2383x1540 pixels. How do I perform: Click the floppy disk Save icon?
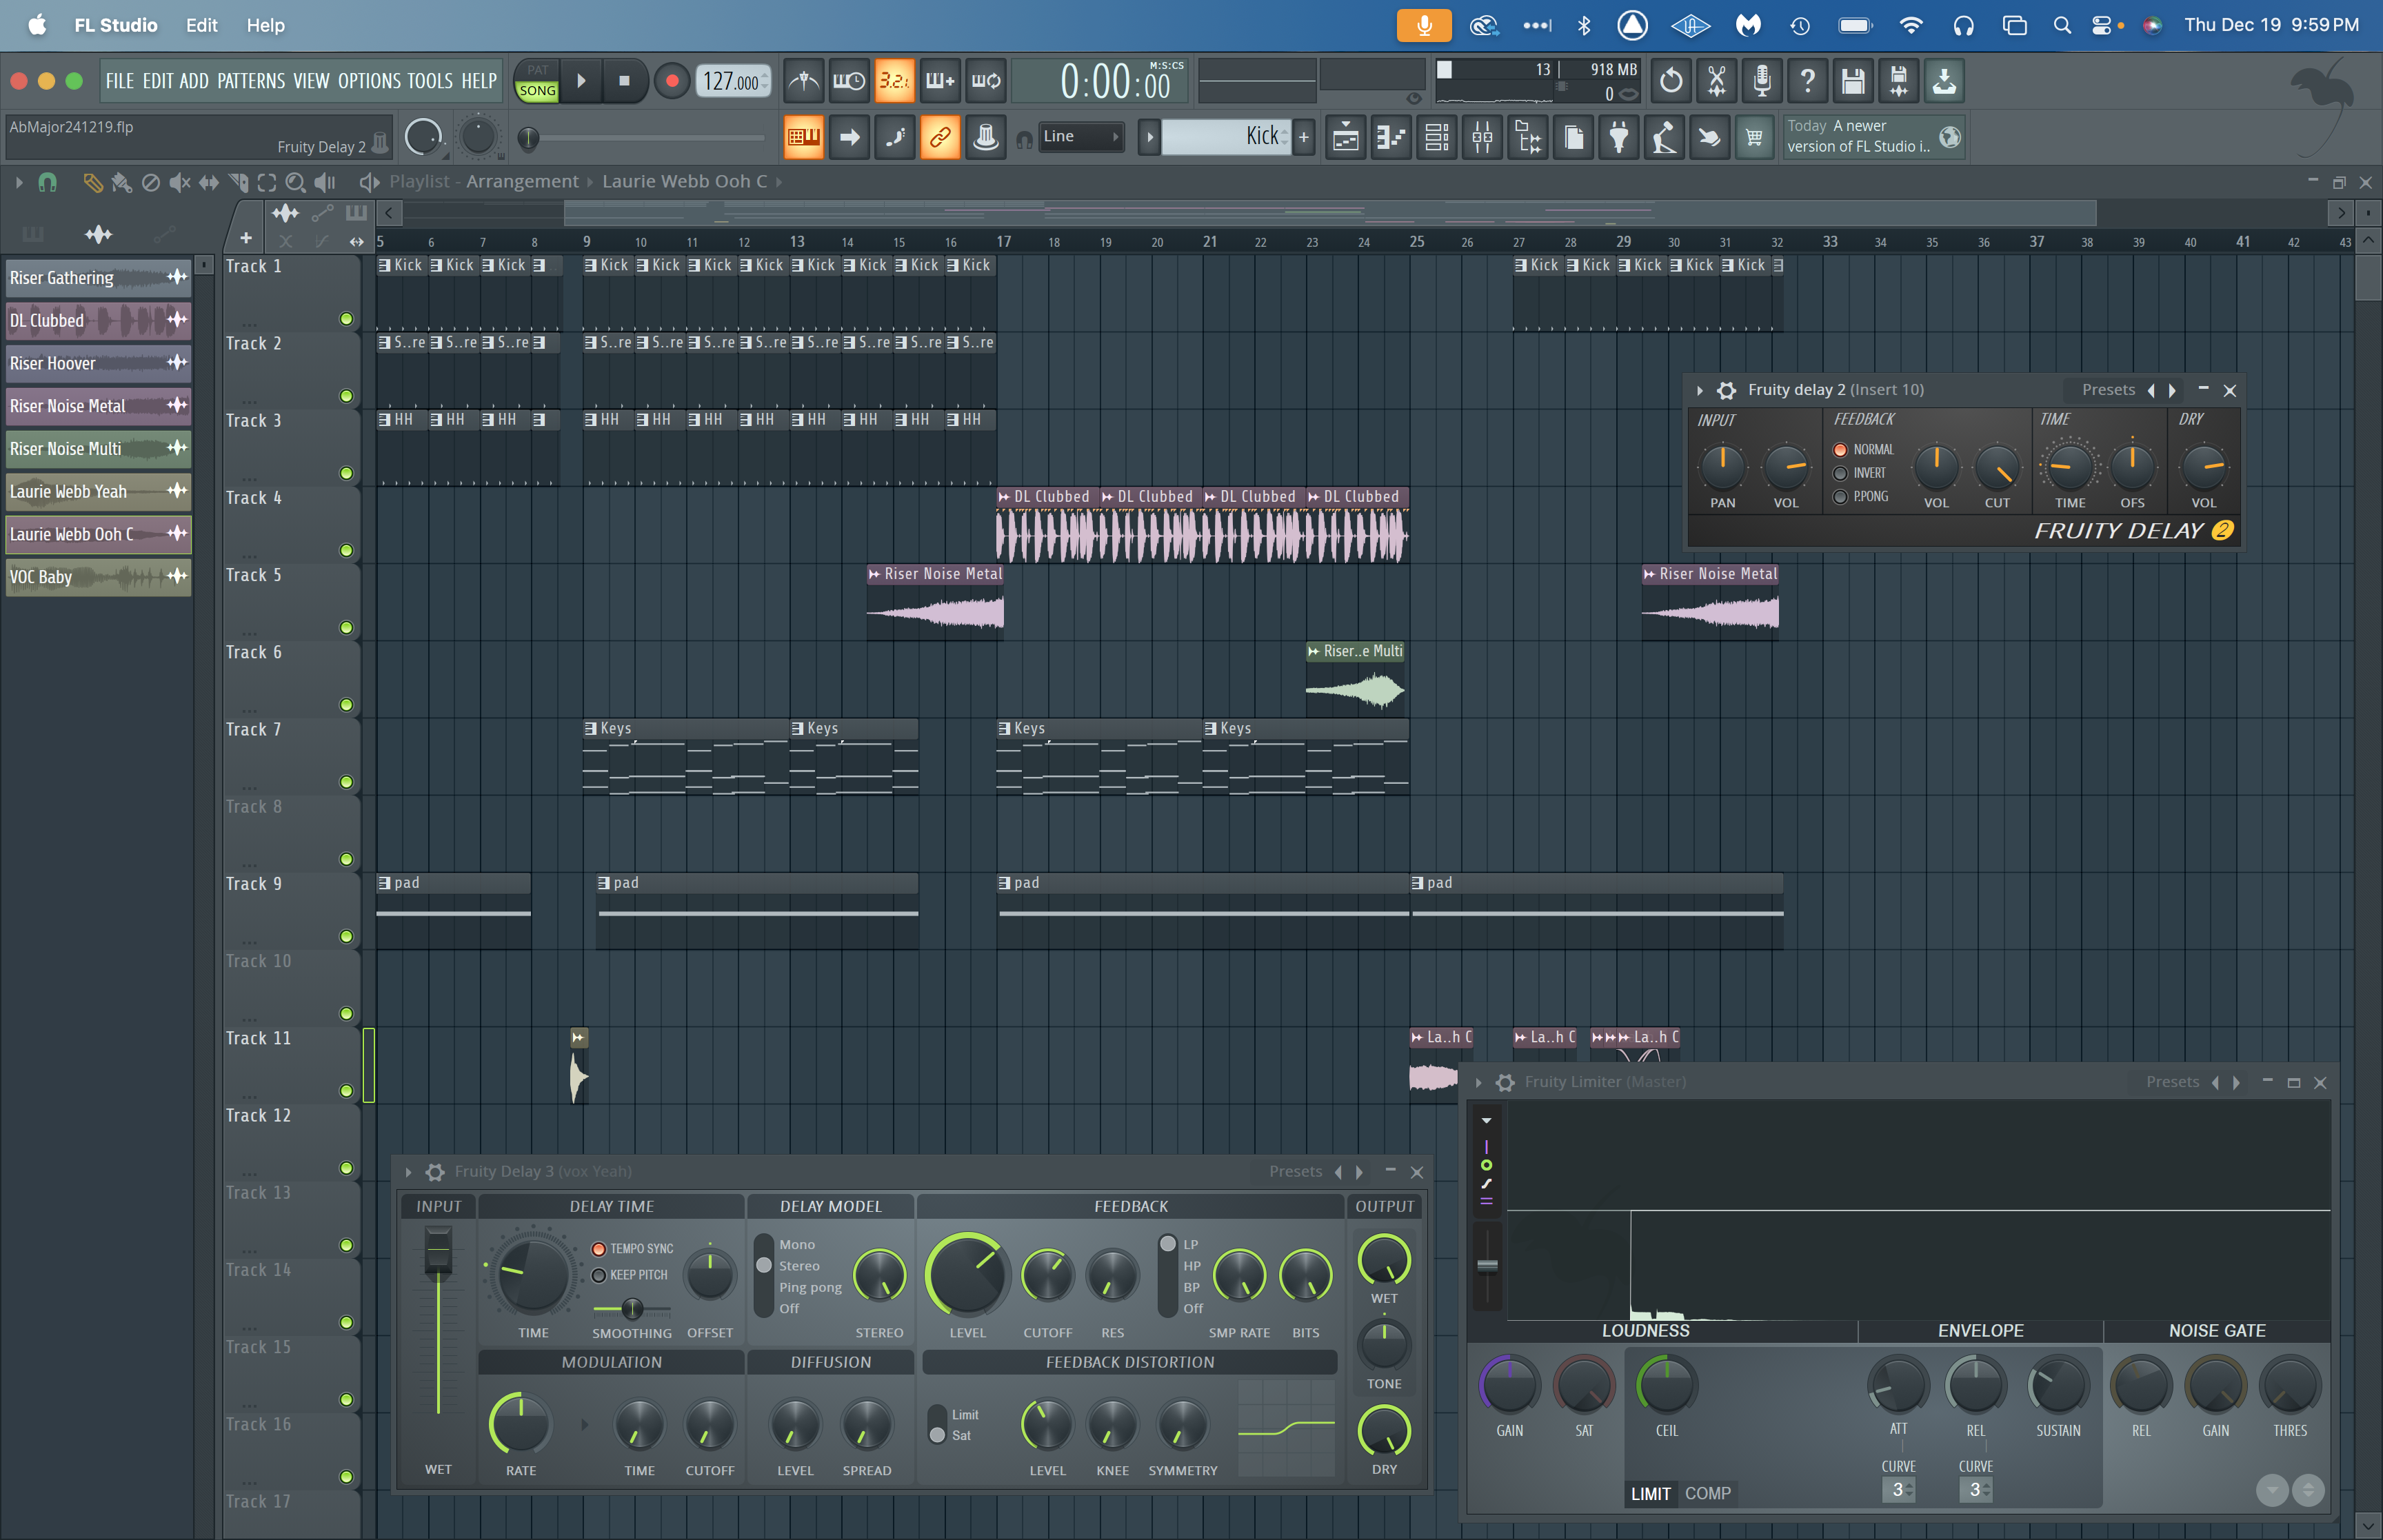(1853, 81)
